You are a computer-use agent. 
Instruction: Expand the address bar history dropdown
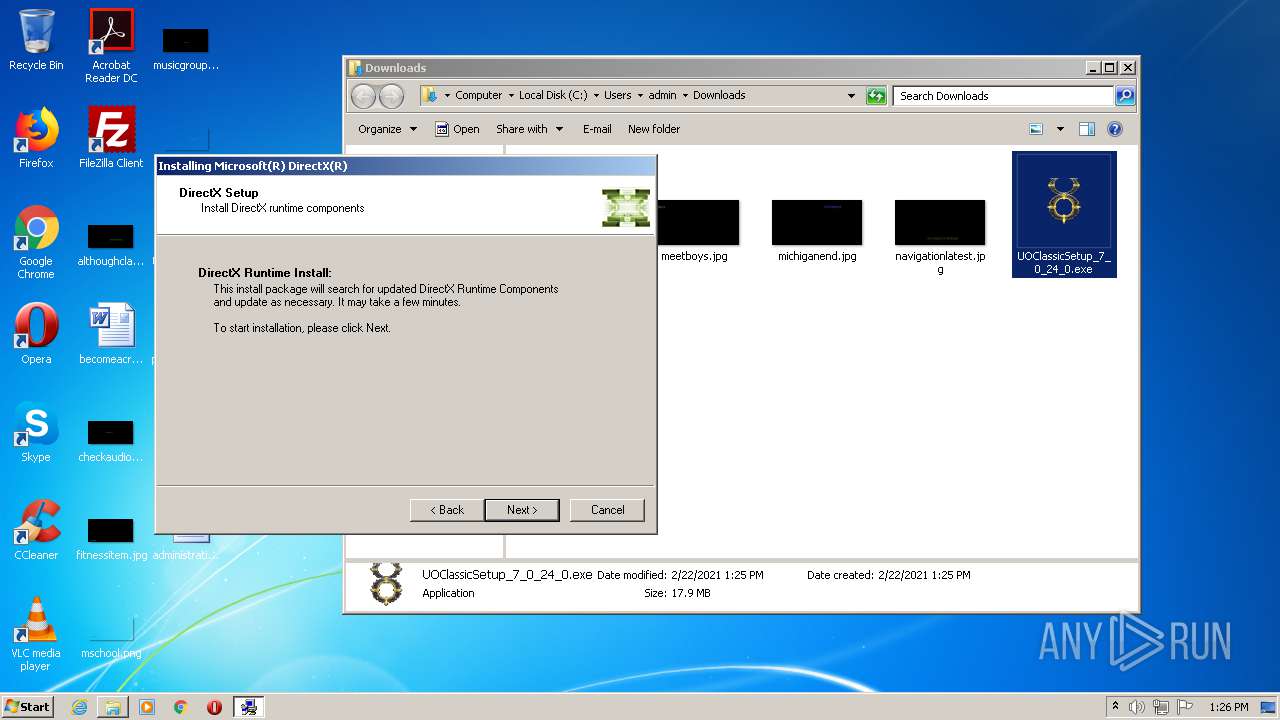pyautogui.click(x=851, y=96)
